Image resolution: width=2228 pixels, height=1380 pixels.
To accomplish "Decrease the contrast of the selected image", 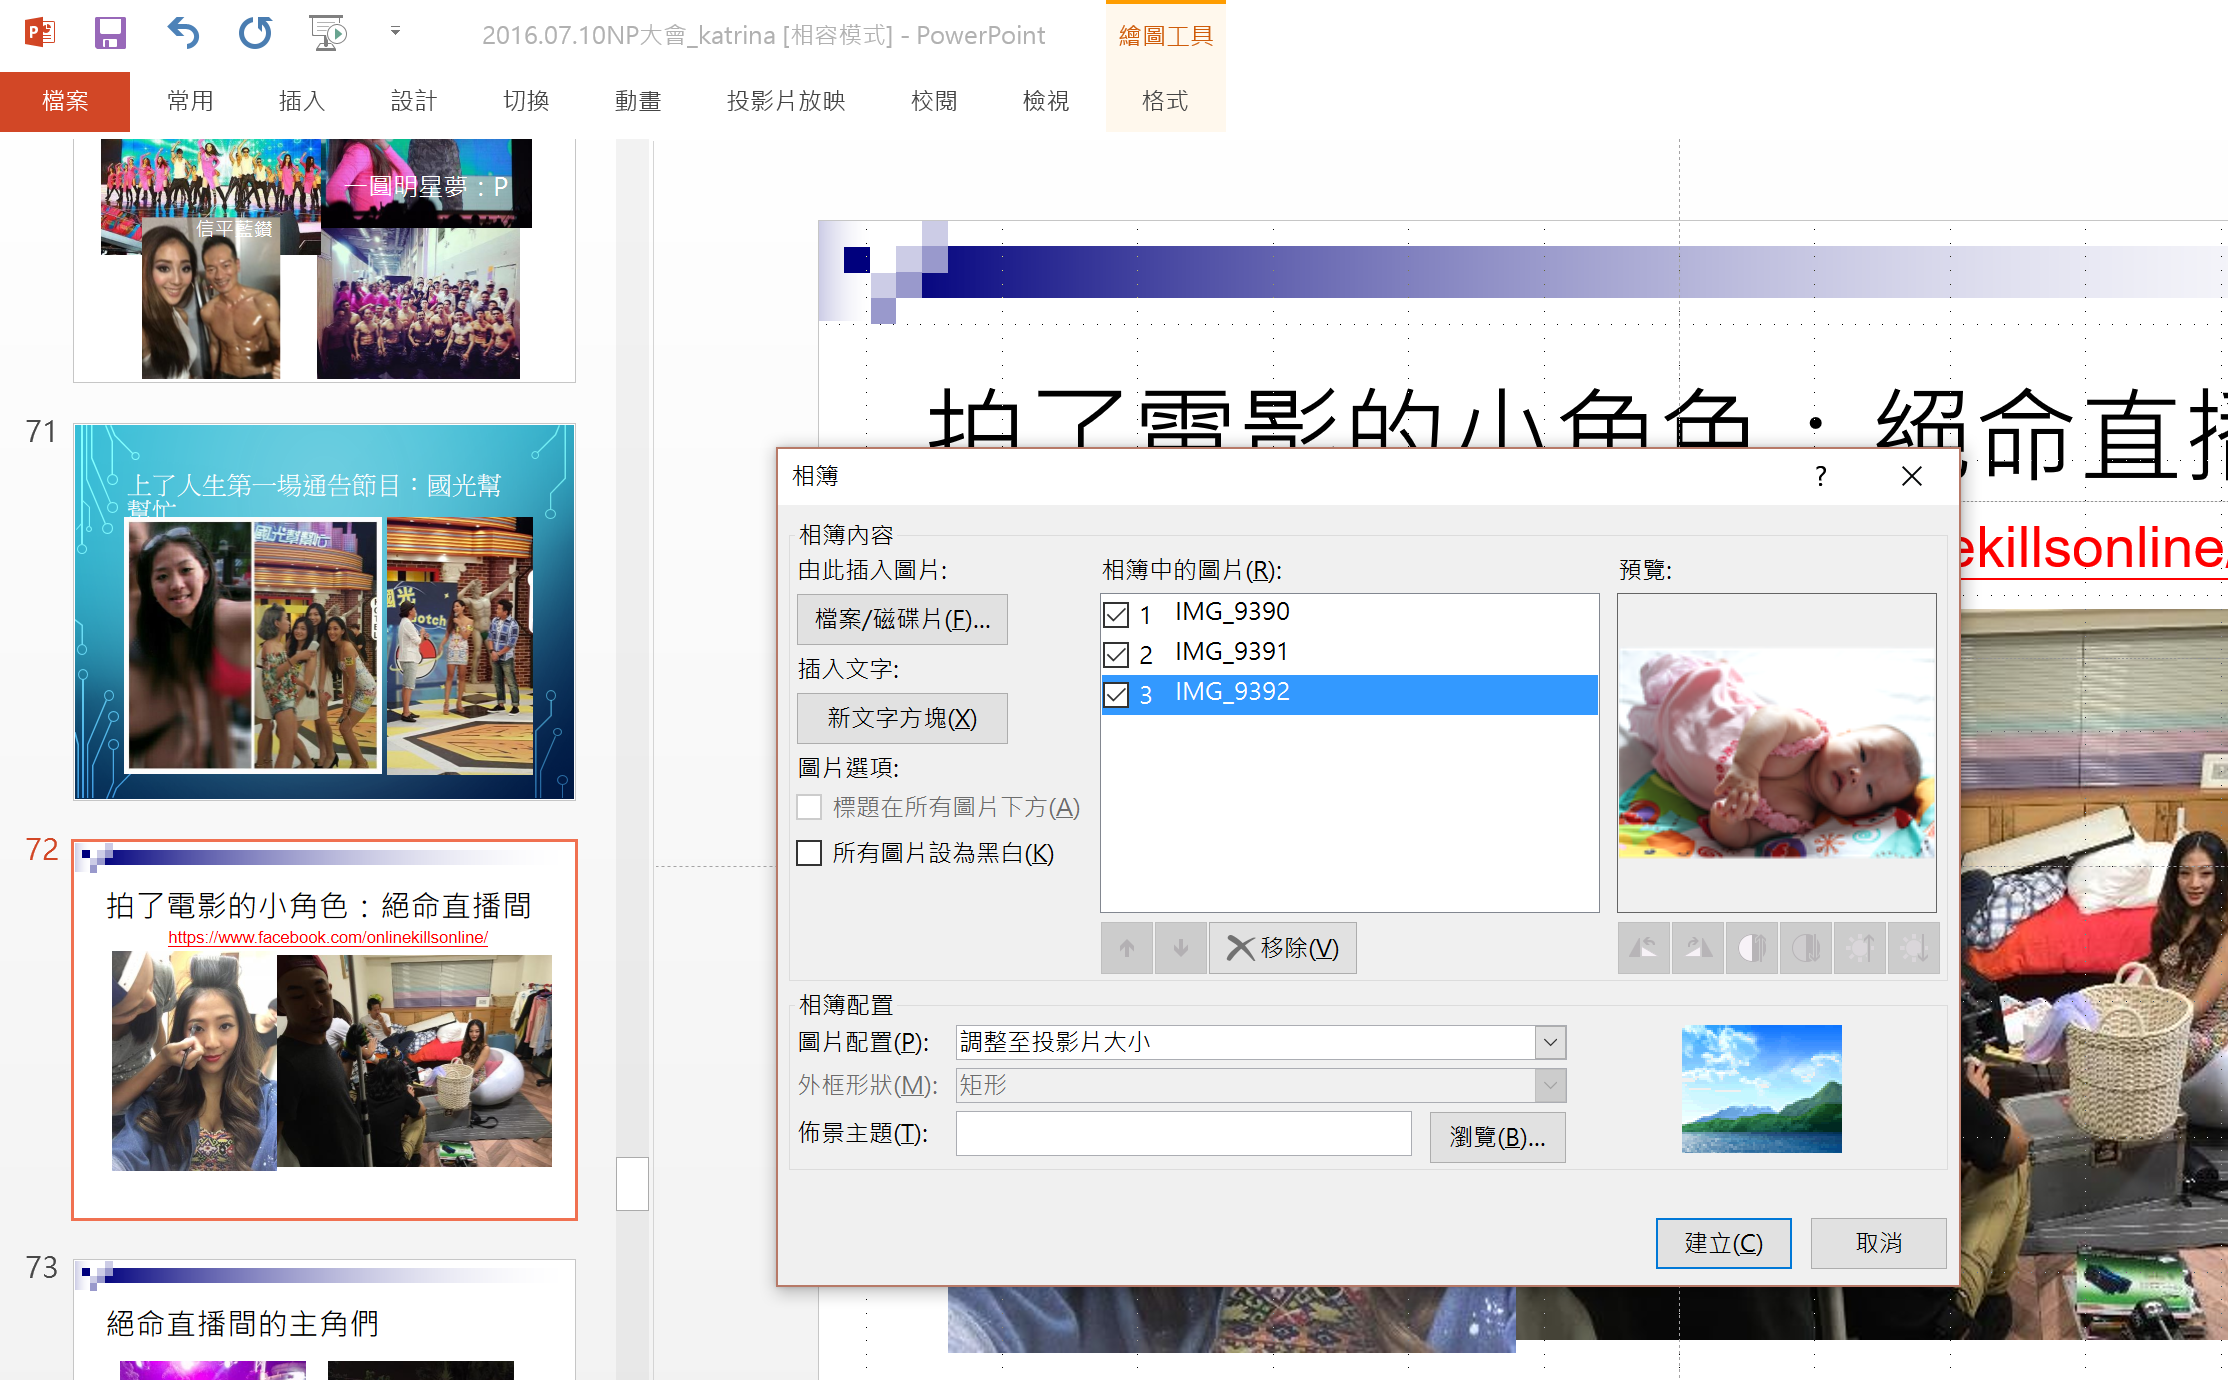I will [x=1805, y=947].
